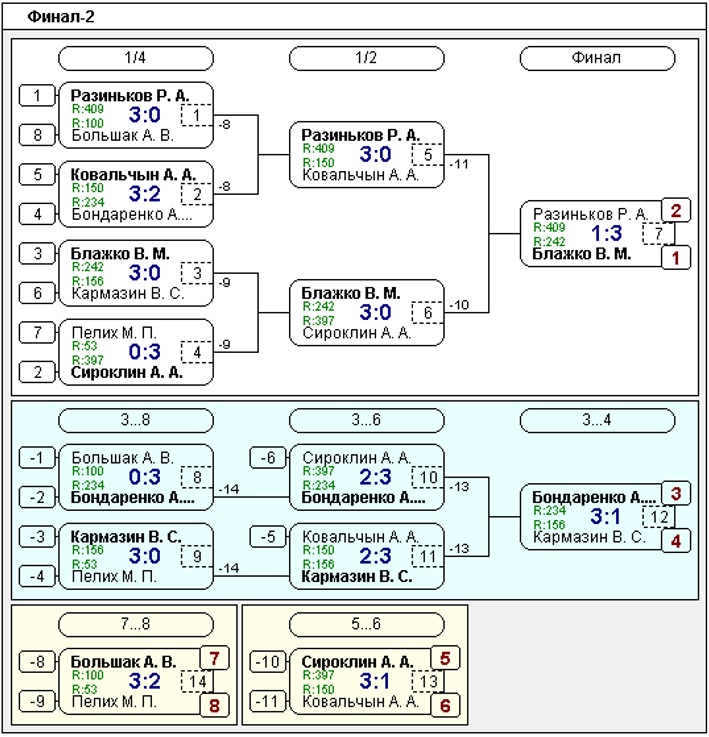Select the "-11" source box in 5...6 match
709x737 pixels.
tap(268, 702)
